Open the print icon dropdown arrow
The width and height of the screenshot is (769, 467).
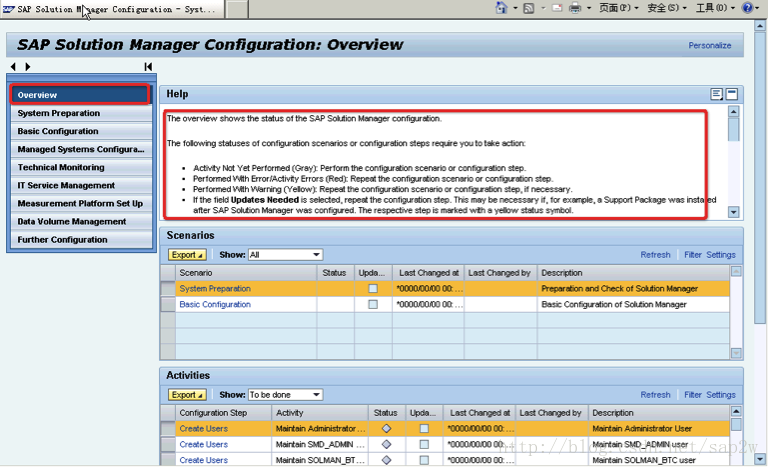pyautogui.click(x=589, y=8)
